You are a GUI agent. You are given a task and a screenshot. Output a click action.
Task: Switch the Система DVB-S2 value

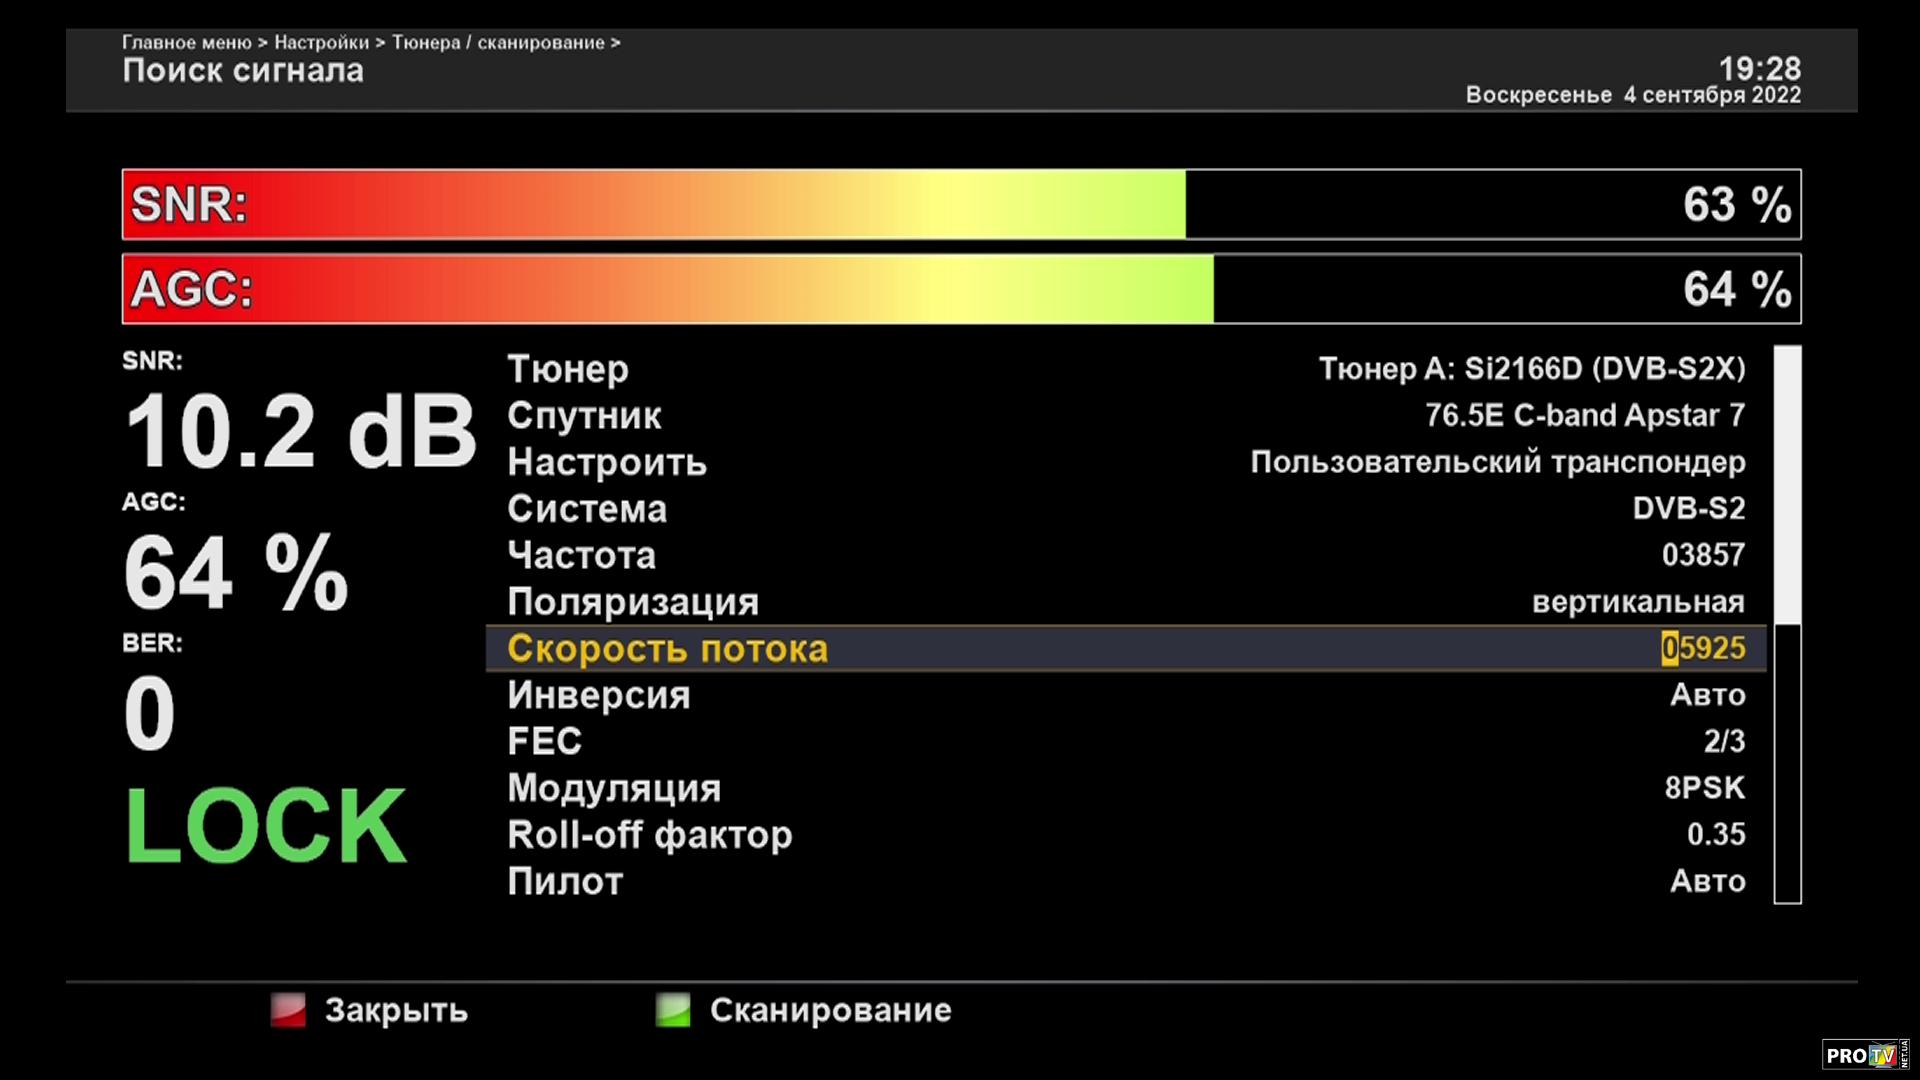pos(1688,508)
